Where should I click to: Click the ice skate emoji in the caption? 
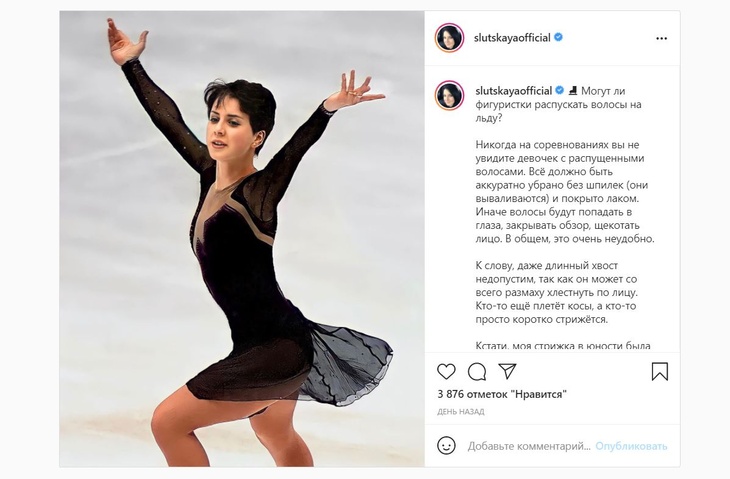(573, 90)
